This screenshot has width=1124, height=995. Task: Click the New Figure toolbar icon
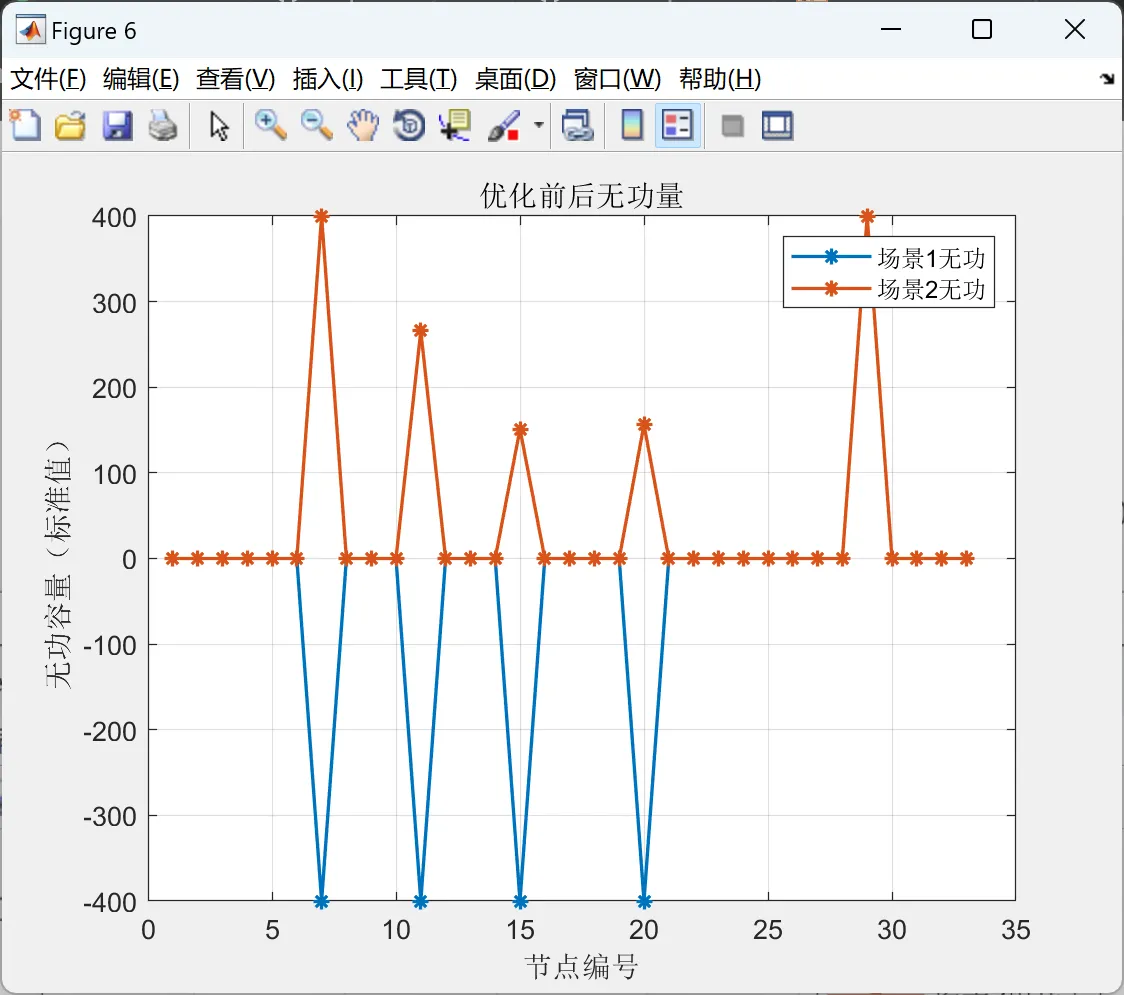point(25,125)
